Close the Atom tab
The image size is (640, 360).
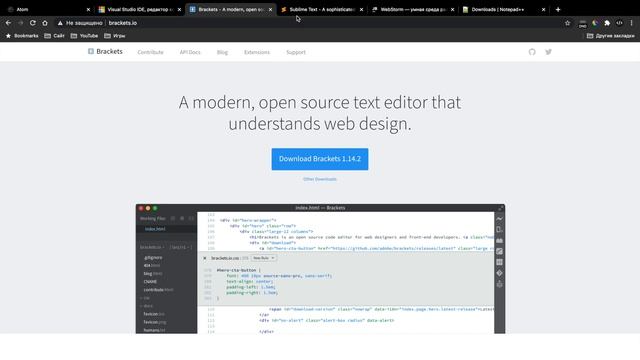tap(88, 9)
